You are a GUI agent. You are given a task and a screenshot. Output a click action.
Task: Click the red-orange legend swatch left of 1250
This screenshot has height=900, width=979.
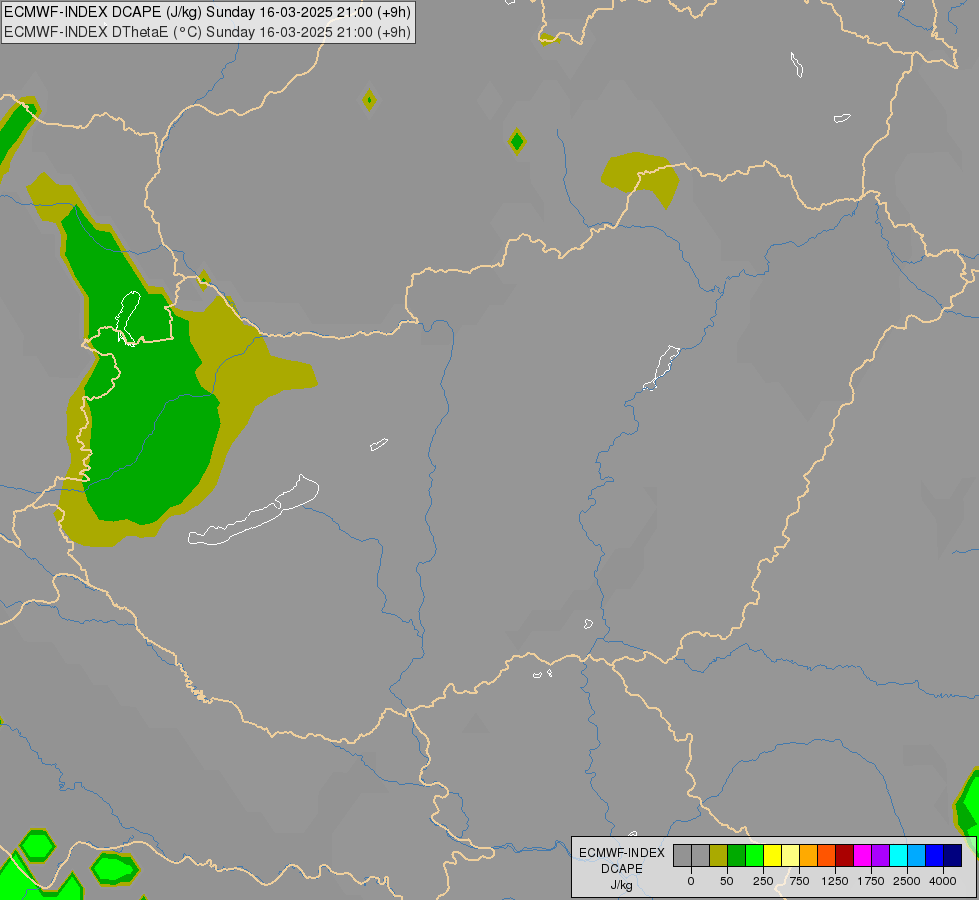click(x=827, y=856)
